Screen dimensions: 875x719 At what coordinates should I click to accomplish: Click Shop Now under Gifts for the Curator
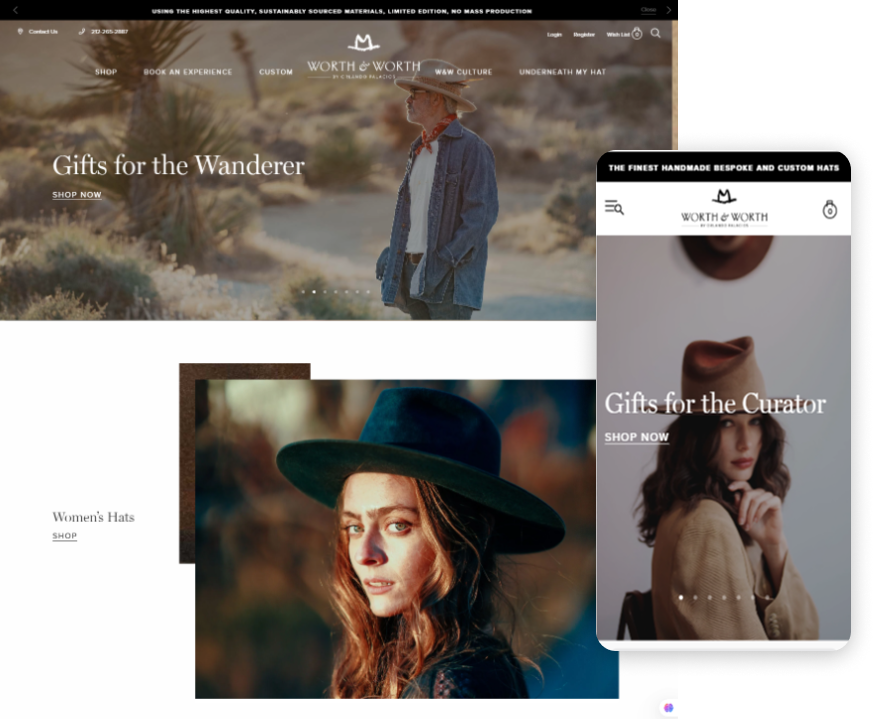[x=636, y=437]
